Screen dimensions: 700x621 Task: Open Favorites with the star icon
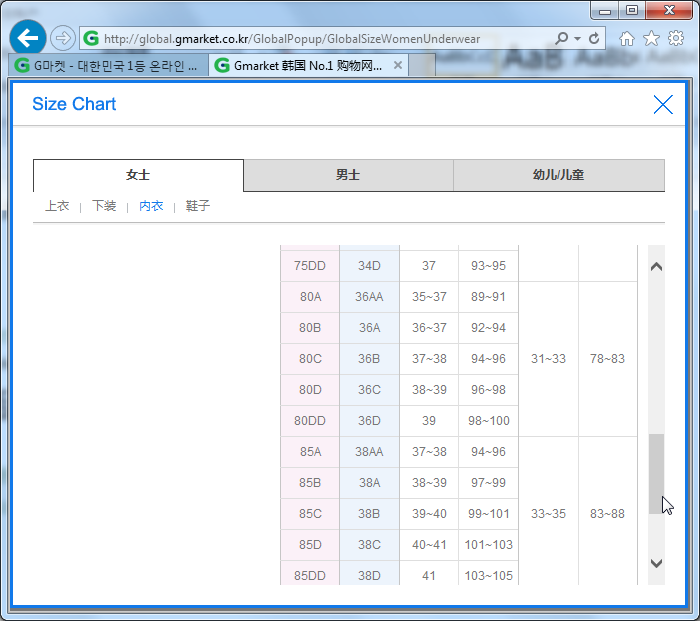(x=651, y=39)
